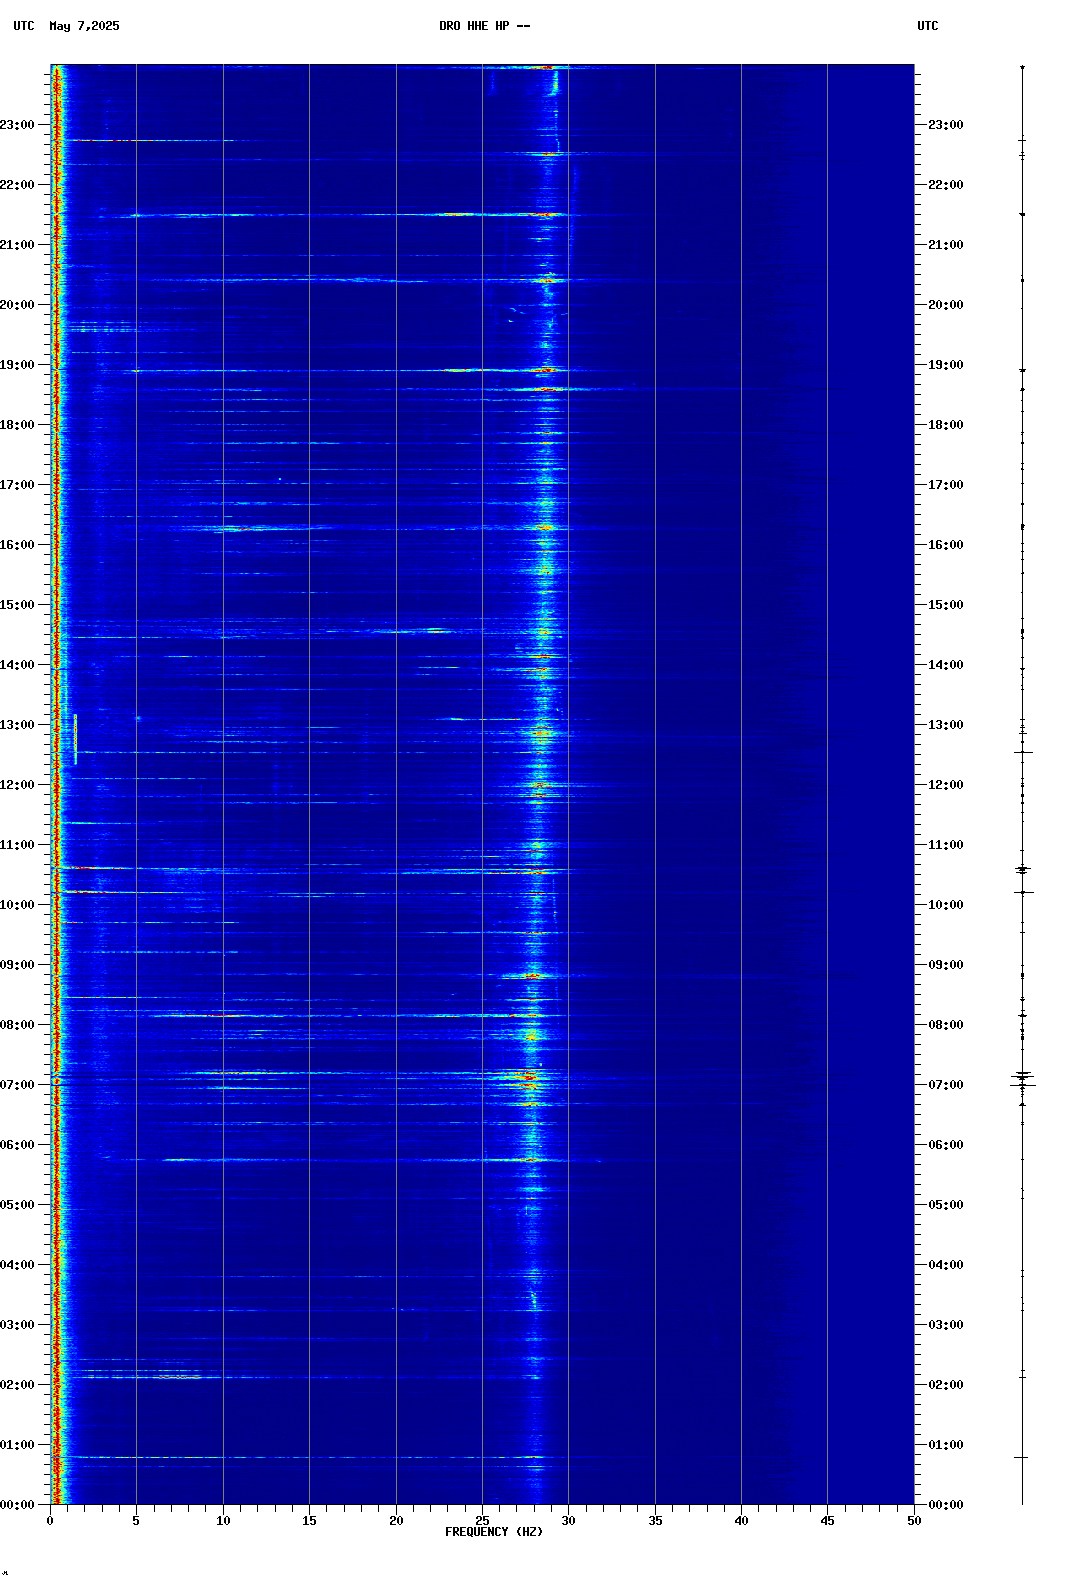Select 18:00 on the right time axis
1066x1584 pixels.
pos(946,425)
